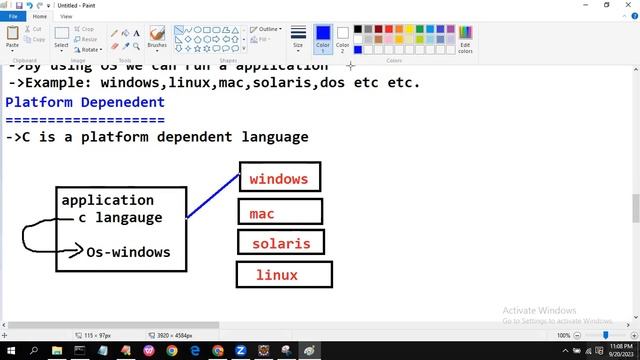Pick the yellow color swatch
640x360 pixels.
coord(409,29)
